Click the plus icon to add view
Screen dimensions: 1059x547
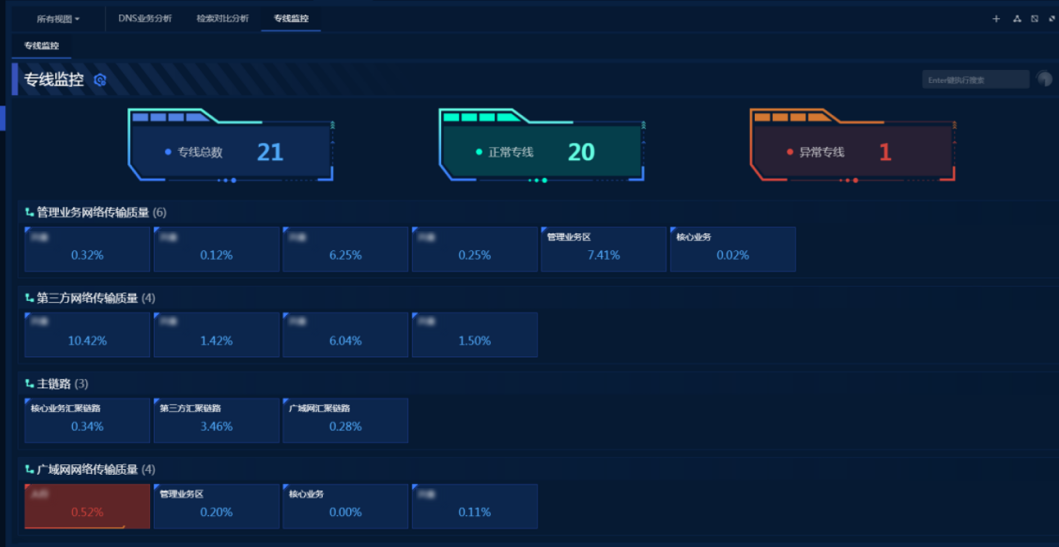pyautogui.click(x=996, y=19)
